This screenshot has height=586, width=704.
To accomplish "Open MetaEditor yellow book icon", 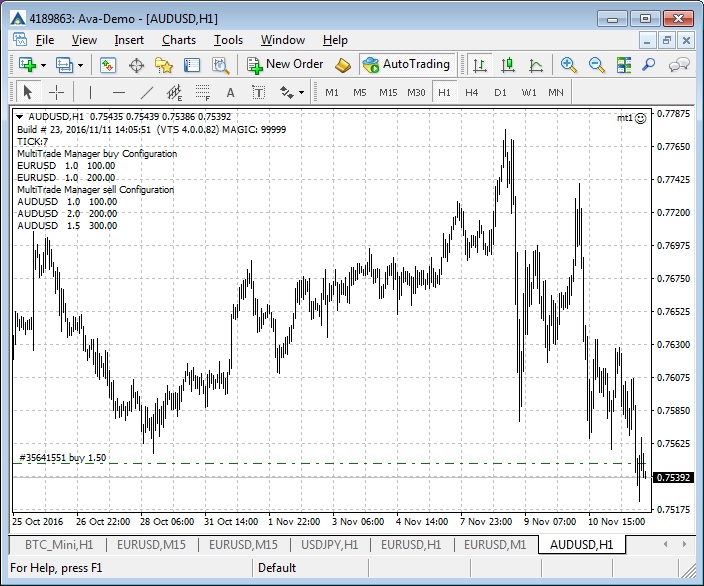I will coord(343,66).
